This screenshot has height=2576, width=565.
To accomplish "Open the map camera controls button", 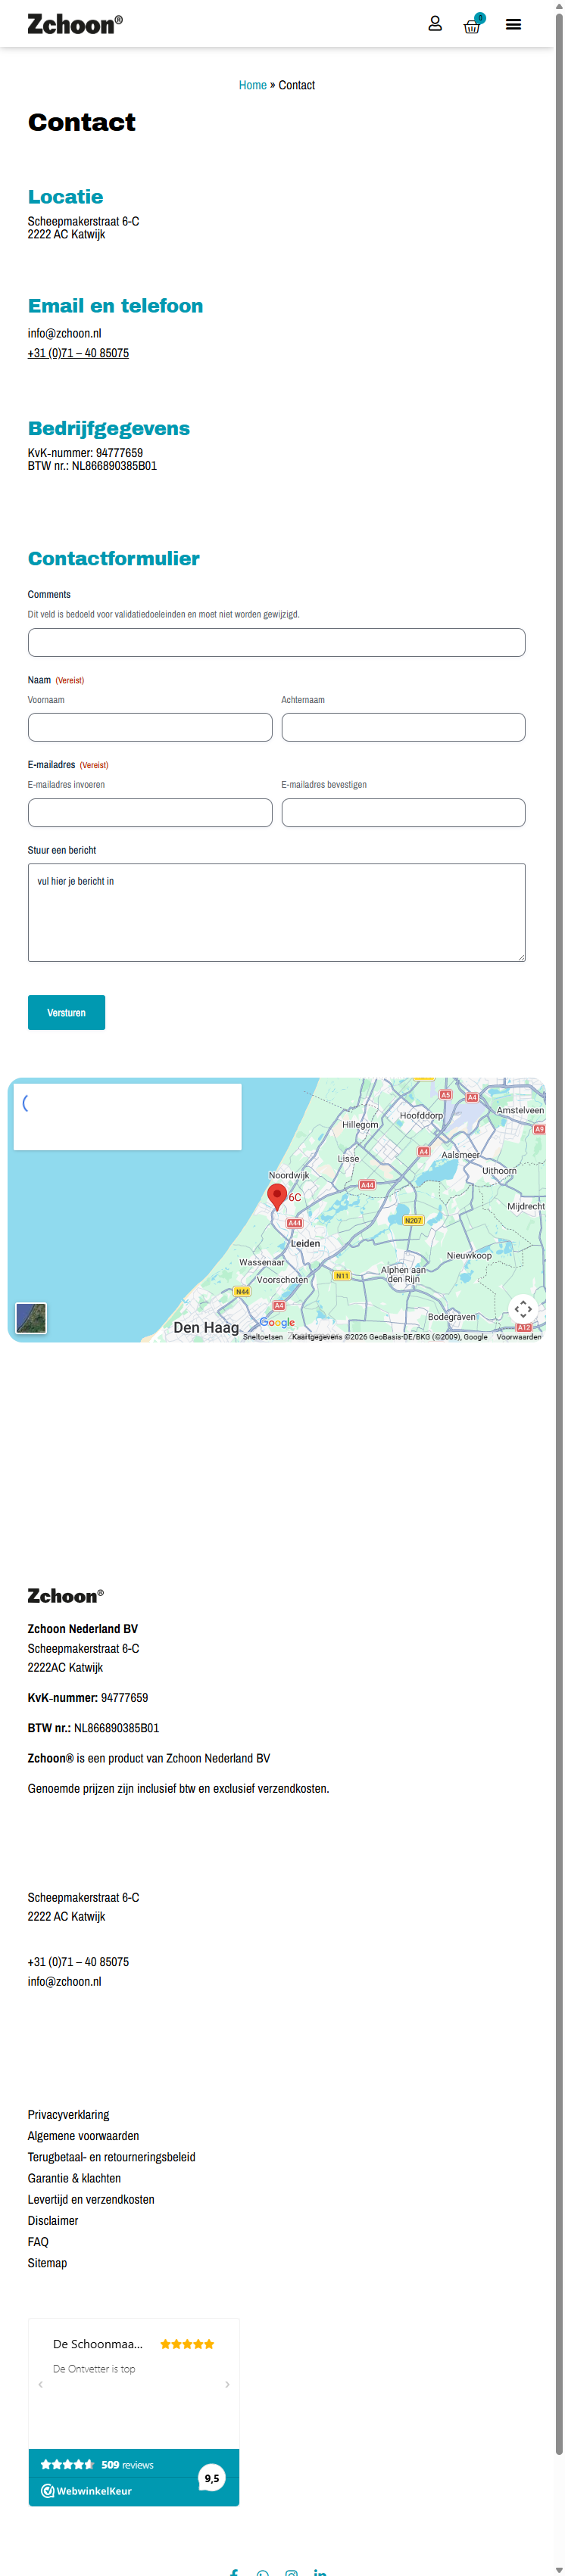I will click(x=523, y=1309).
